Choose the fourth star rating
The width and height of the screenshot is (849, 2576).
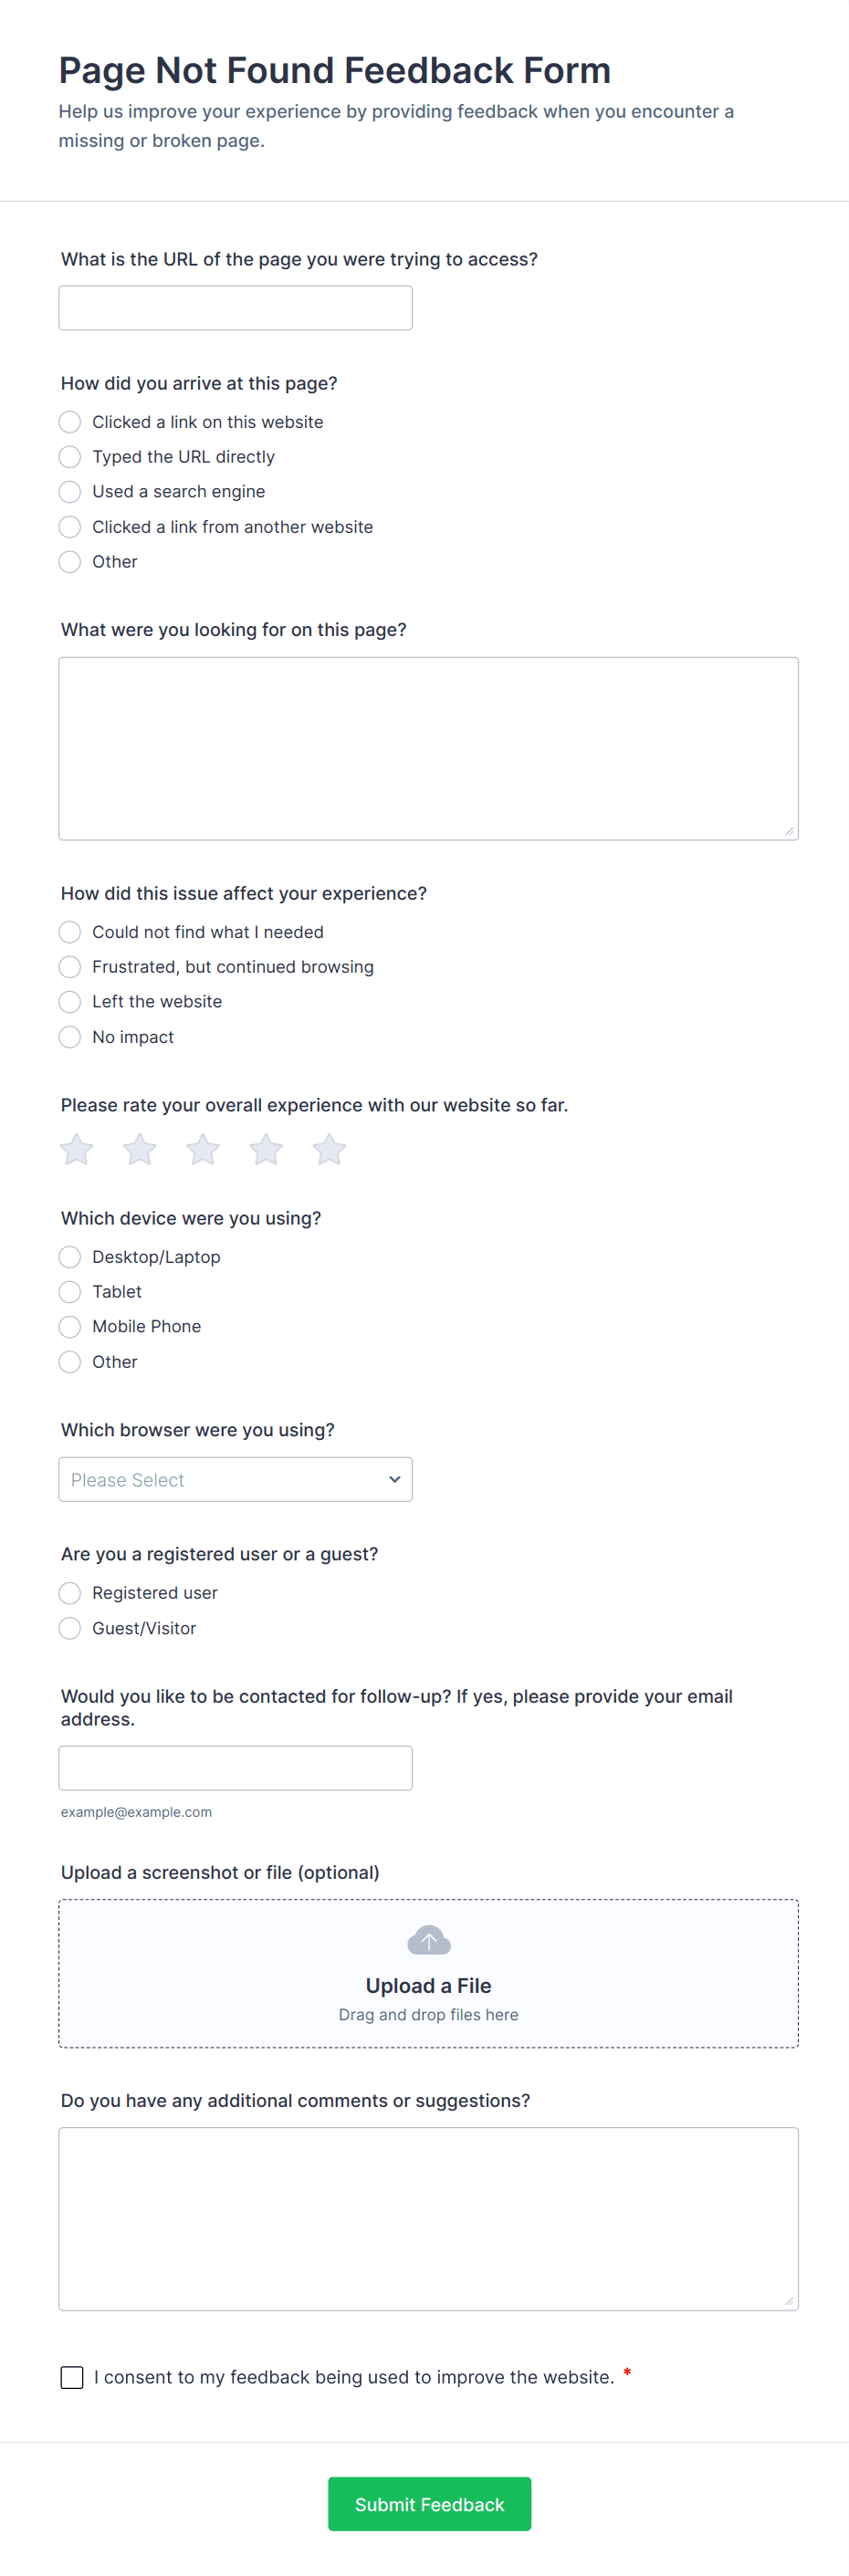266,1150
